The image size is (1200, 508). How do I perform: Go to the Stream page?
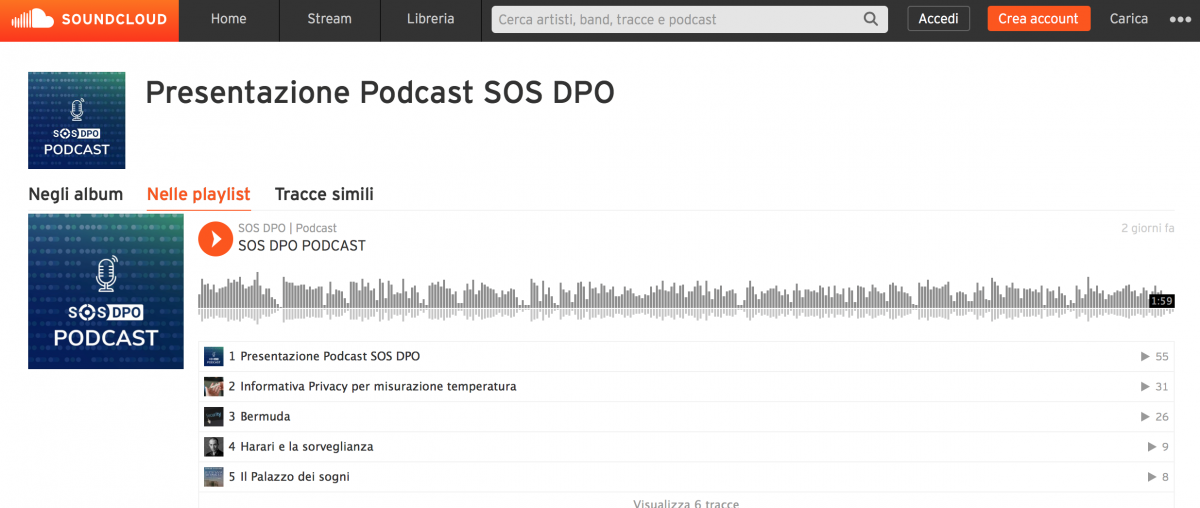click(329, 19)
